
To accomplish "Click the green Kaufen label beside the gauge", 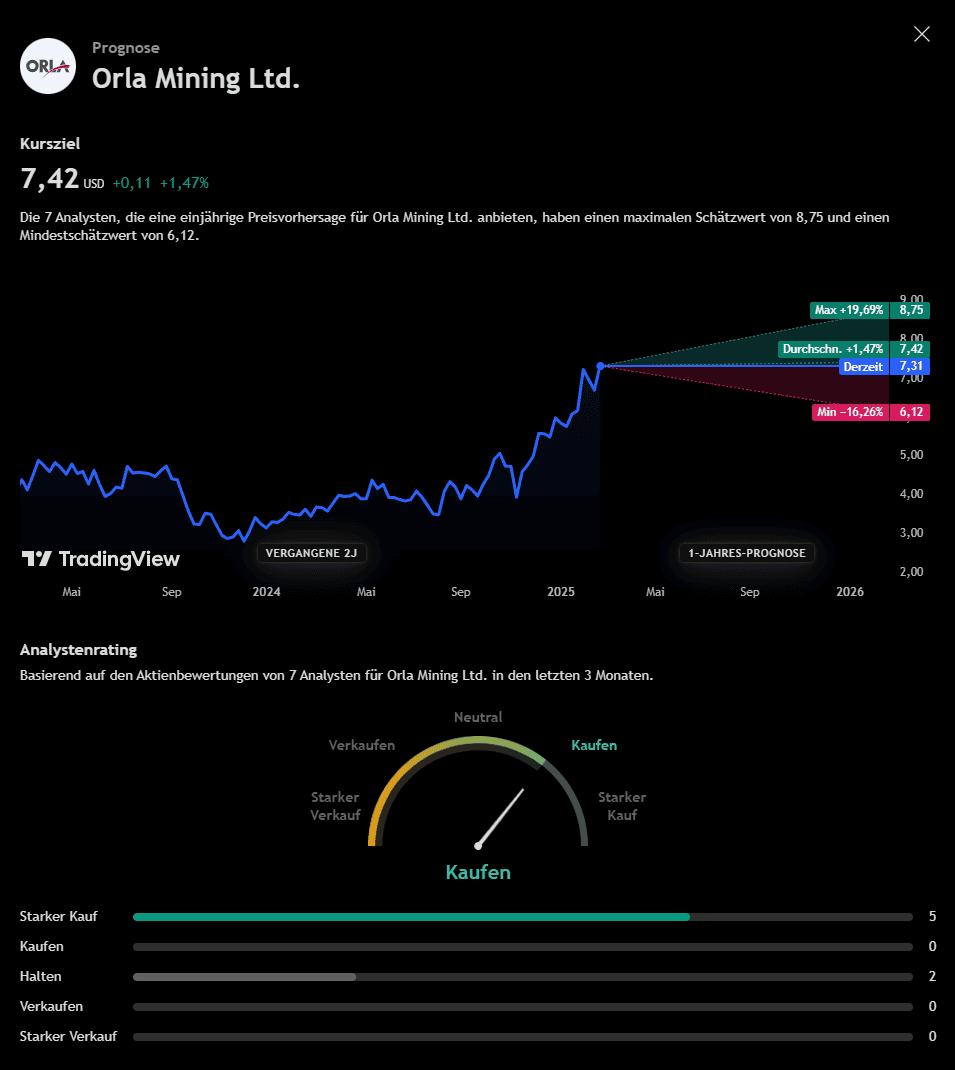I will (594, 745).
